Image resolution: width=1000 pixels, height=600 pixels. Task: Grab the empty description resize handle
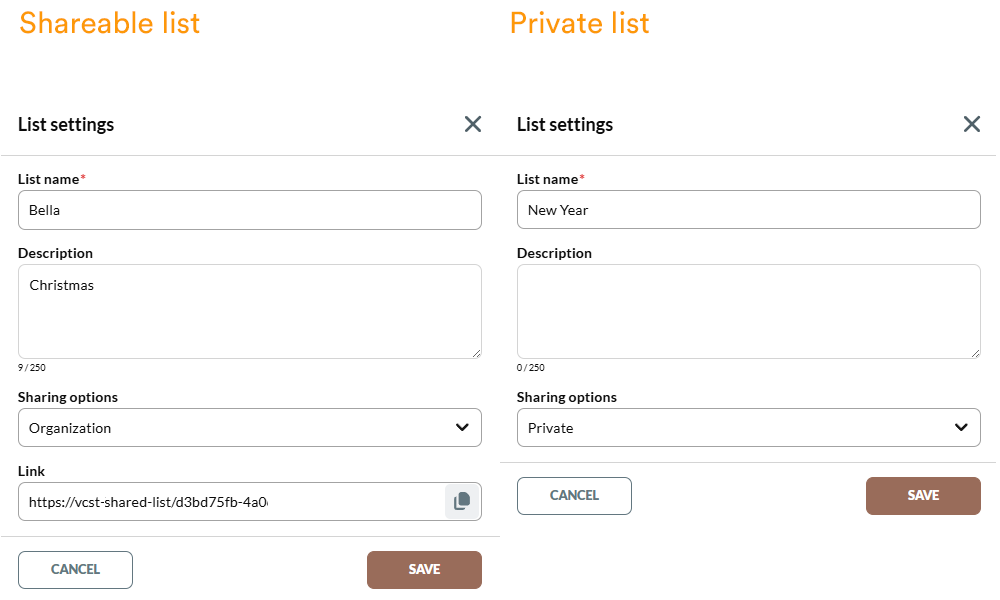click(975, 353)
